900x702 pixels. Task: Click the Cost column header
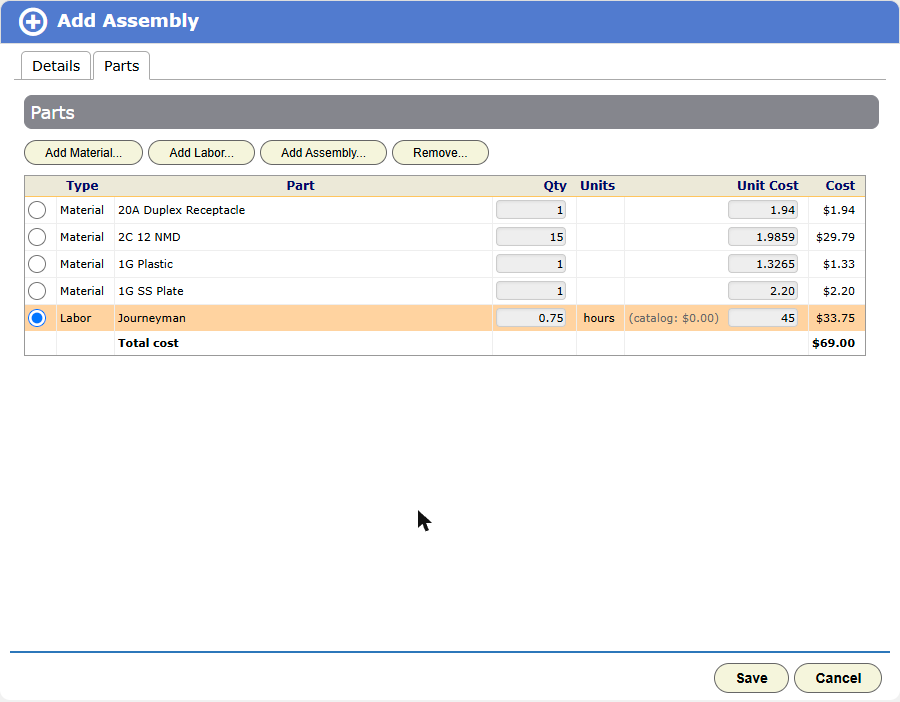click(x=840, y=186)
